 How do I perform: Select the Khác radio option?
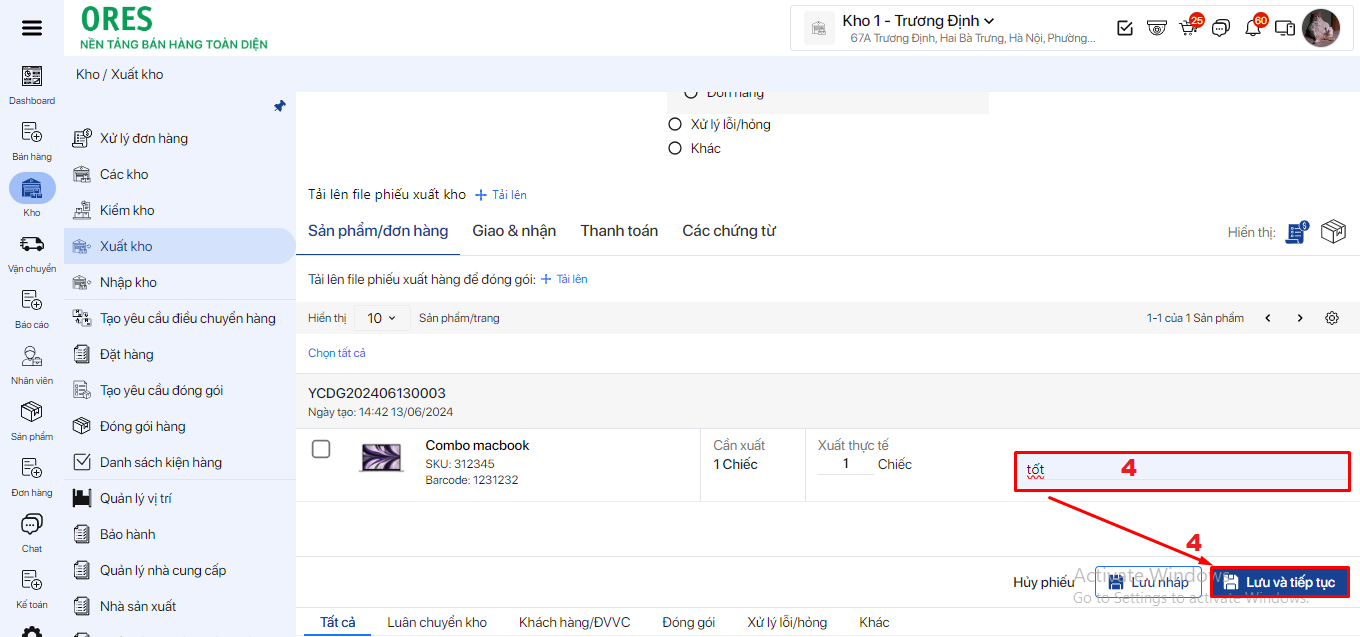tap(675, 149)
